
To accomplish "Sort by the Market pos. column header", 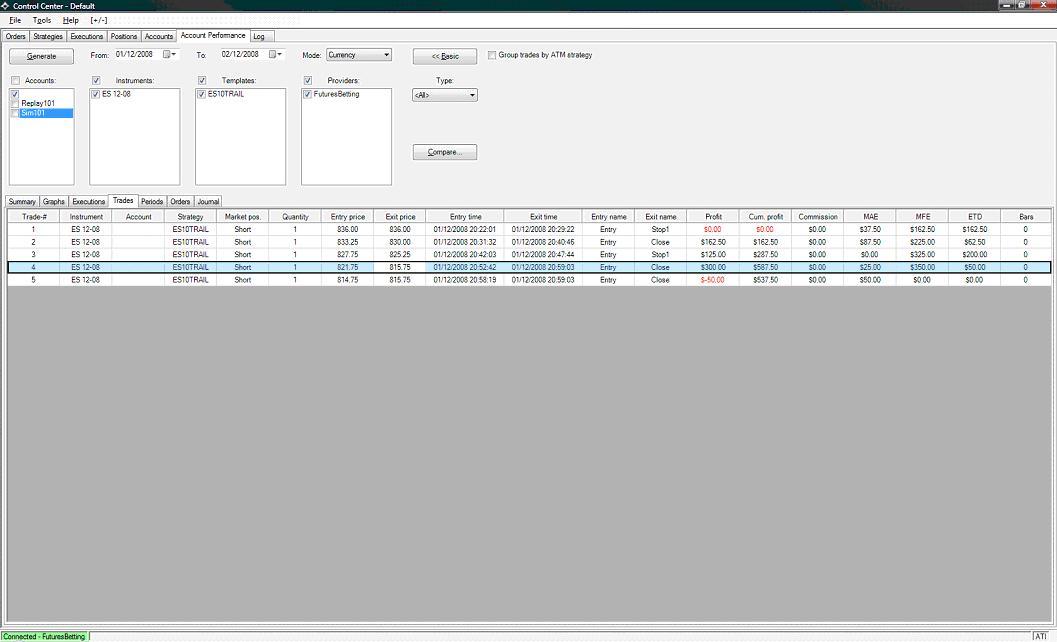I will 243,217.
